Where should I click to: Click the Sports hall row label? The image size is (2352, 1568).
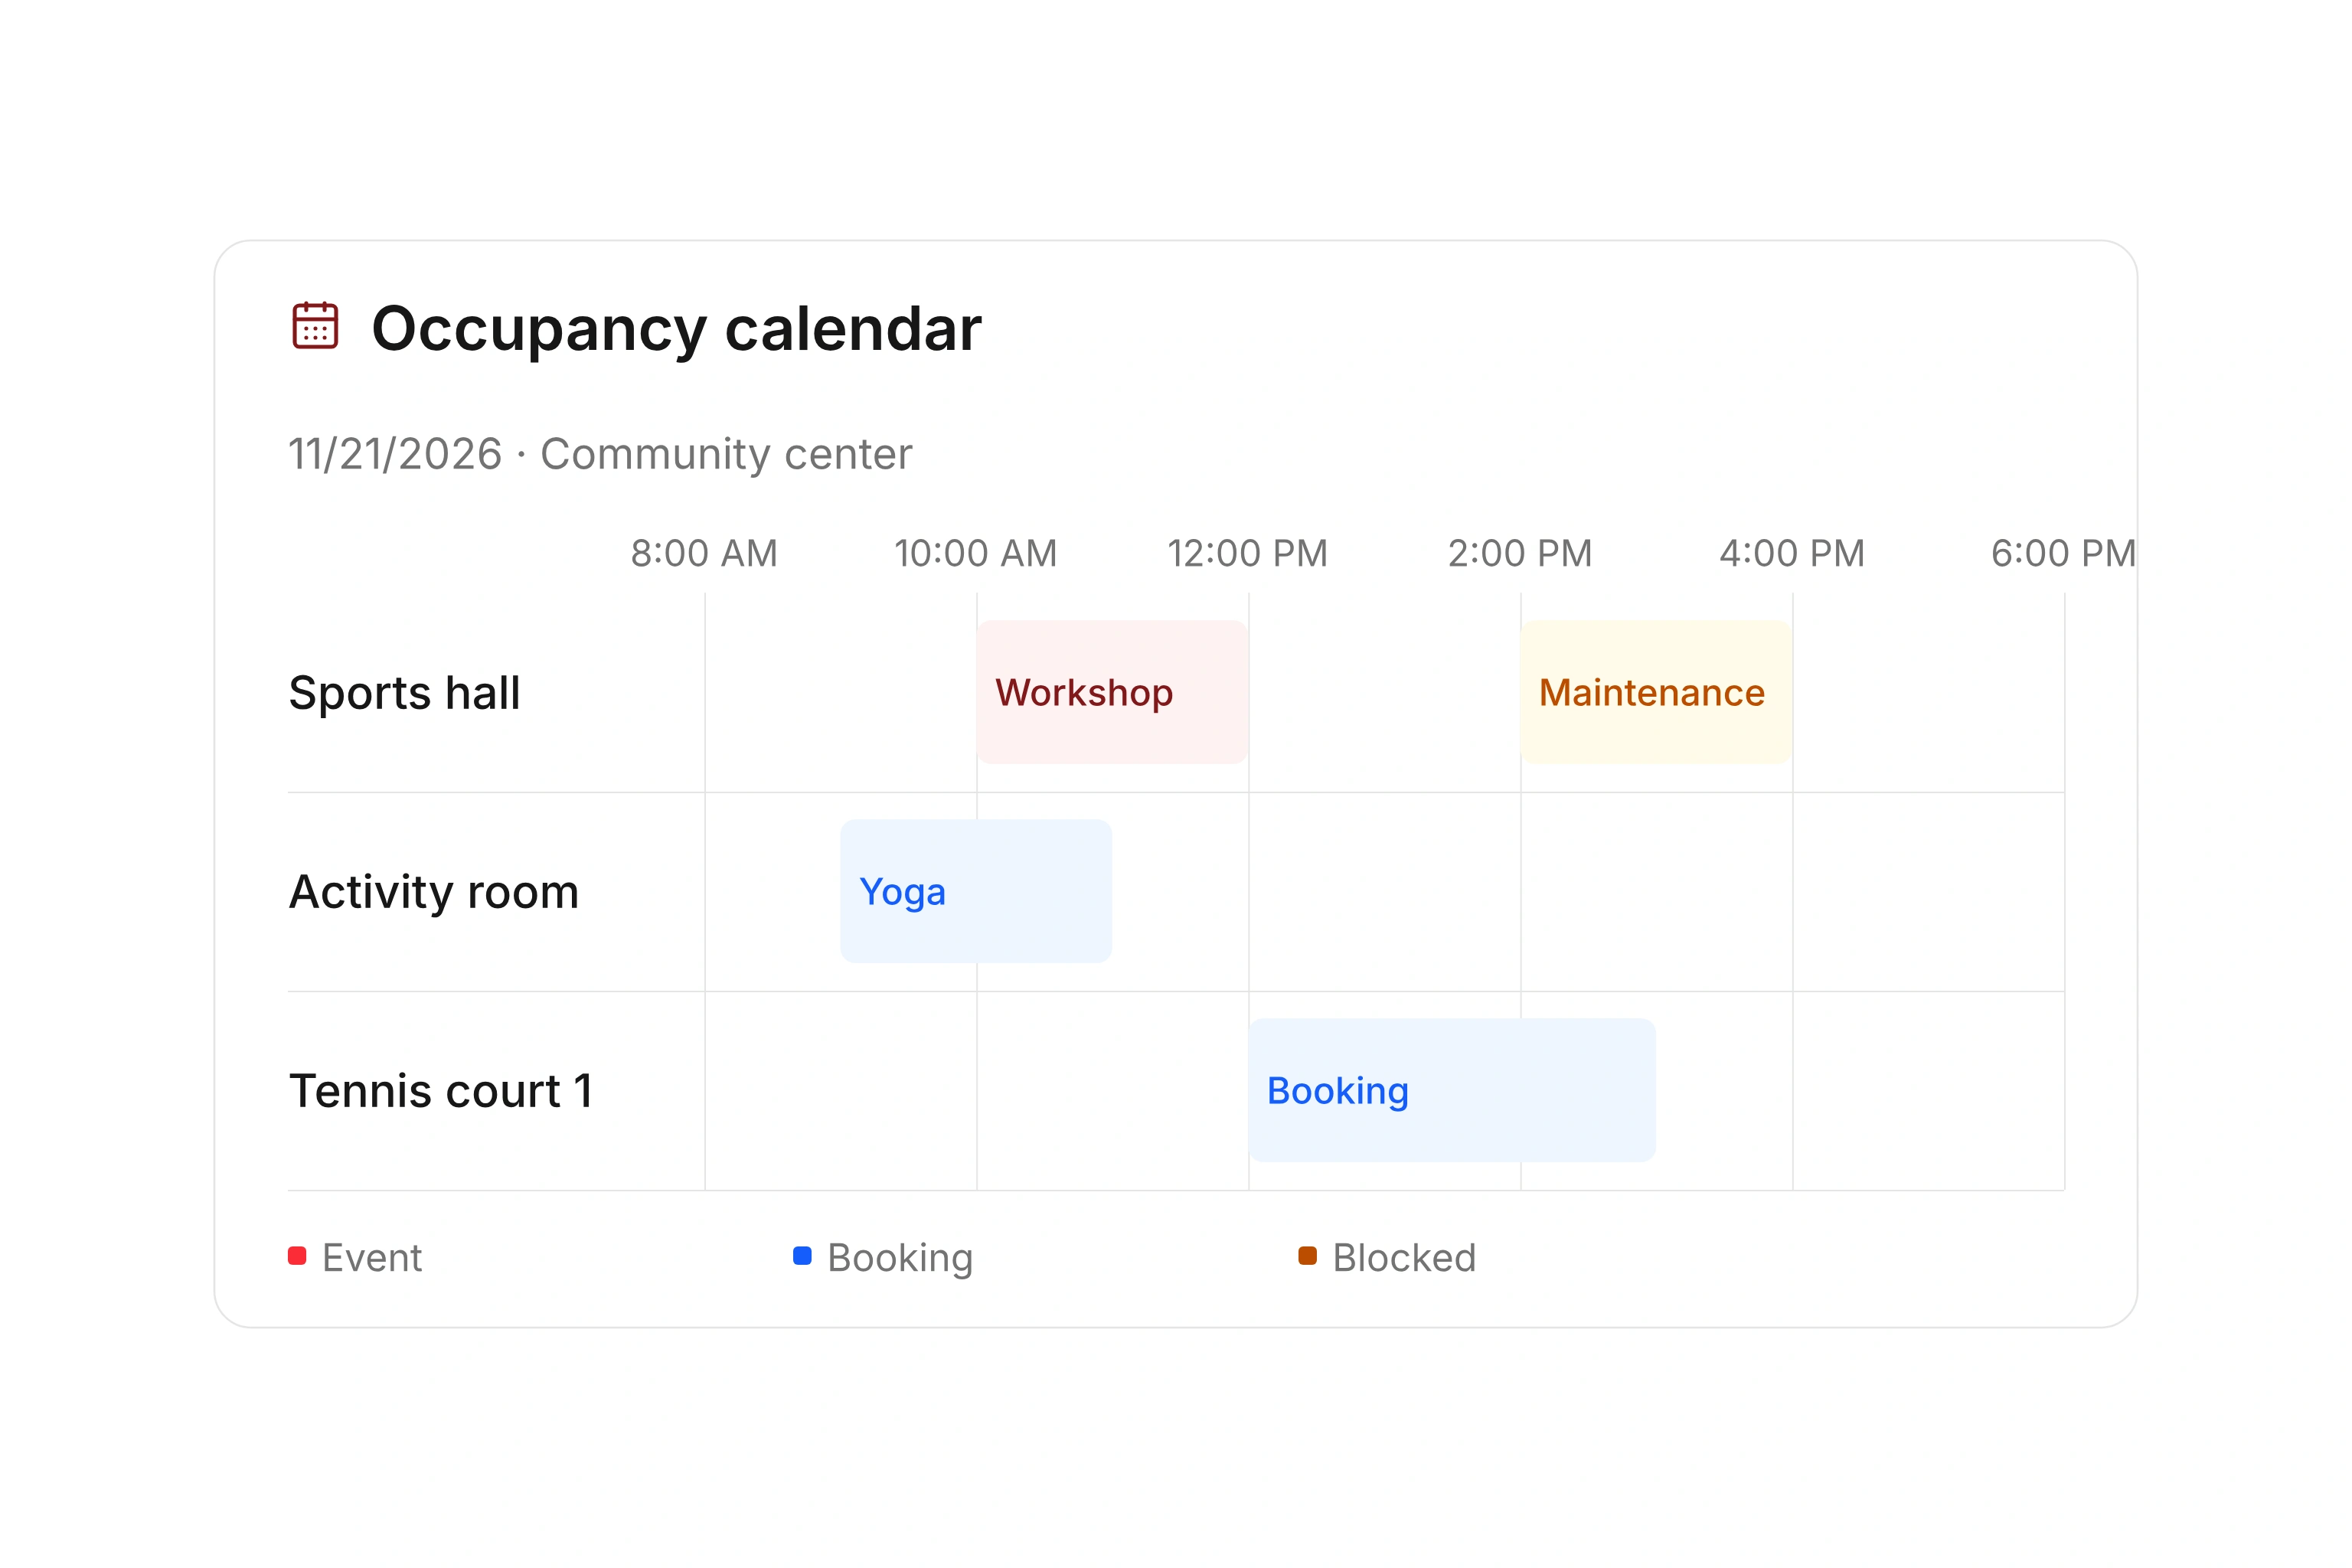(405, 693)
